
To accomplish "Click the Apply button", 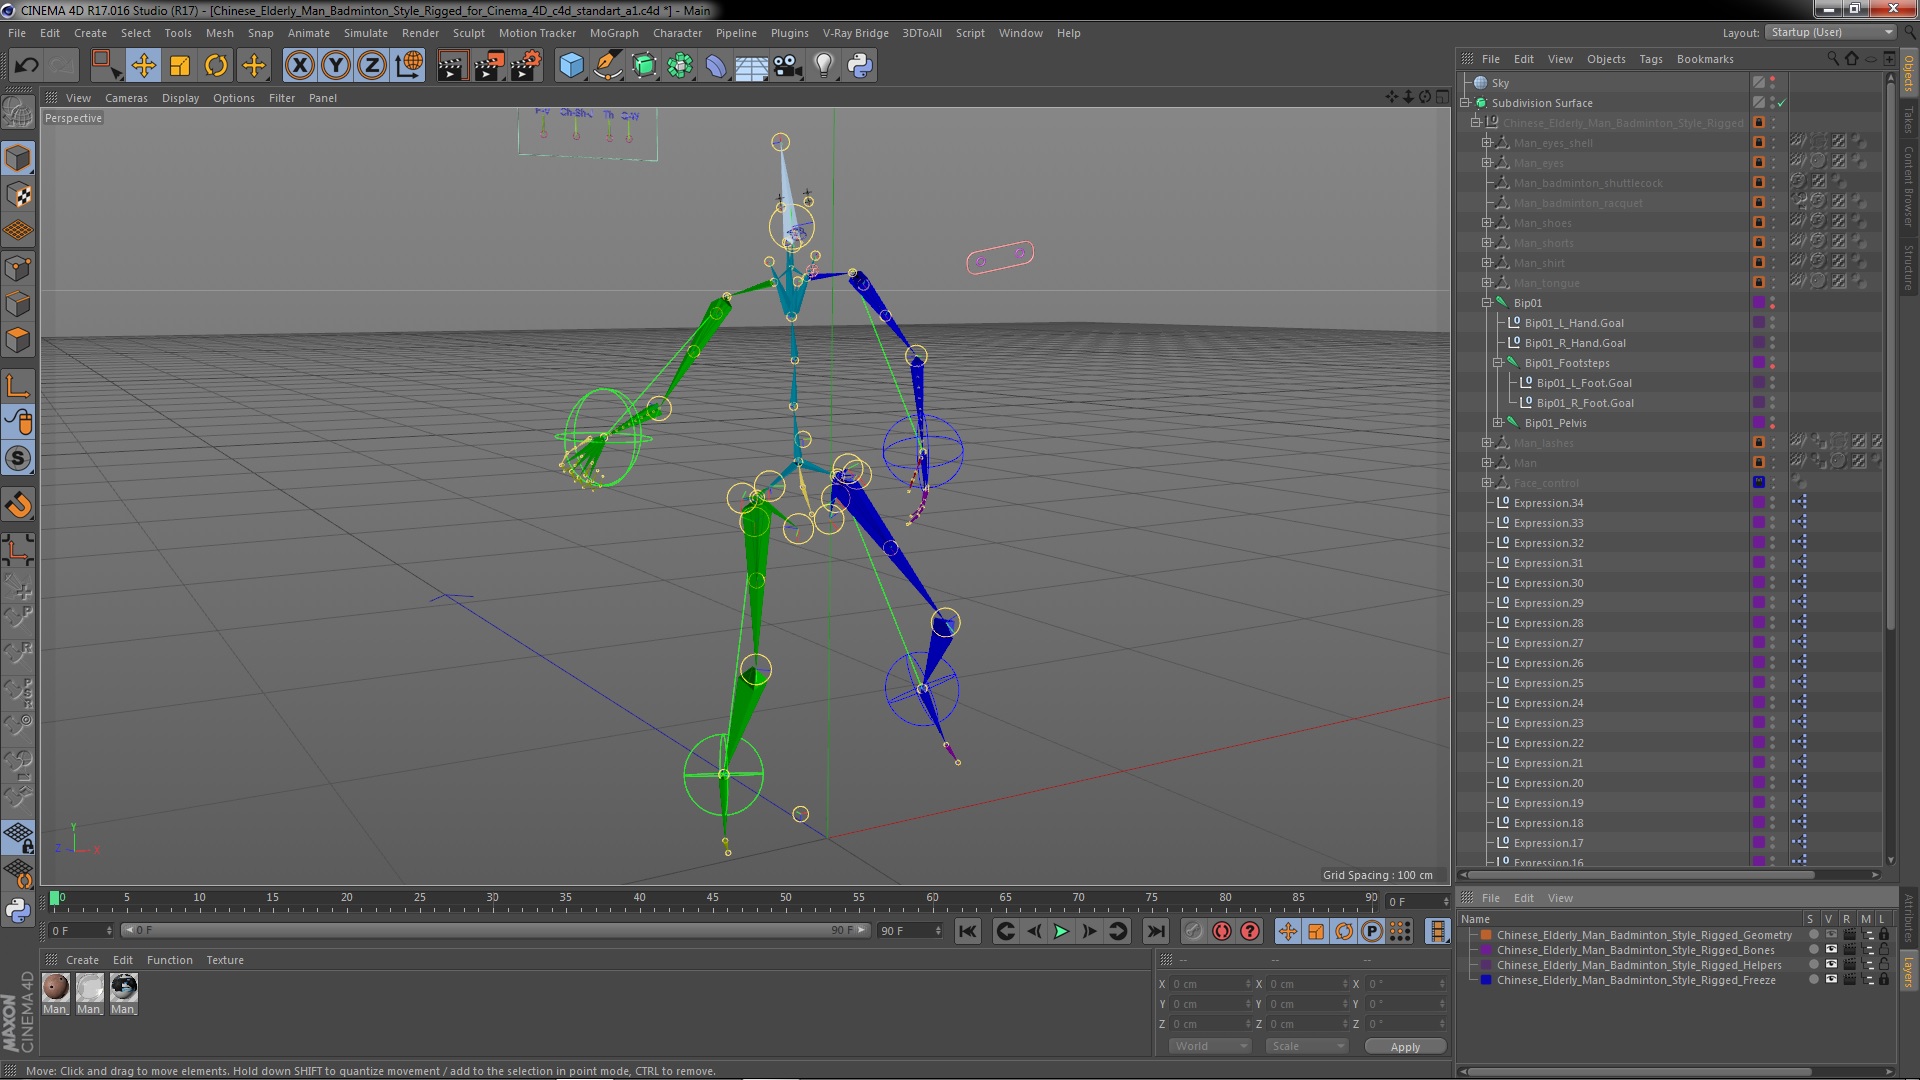I will coord(1404,1047).
